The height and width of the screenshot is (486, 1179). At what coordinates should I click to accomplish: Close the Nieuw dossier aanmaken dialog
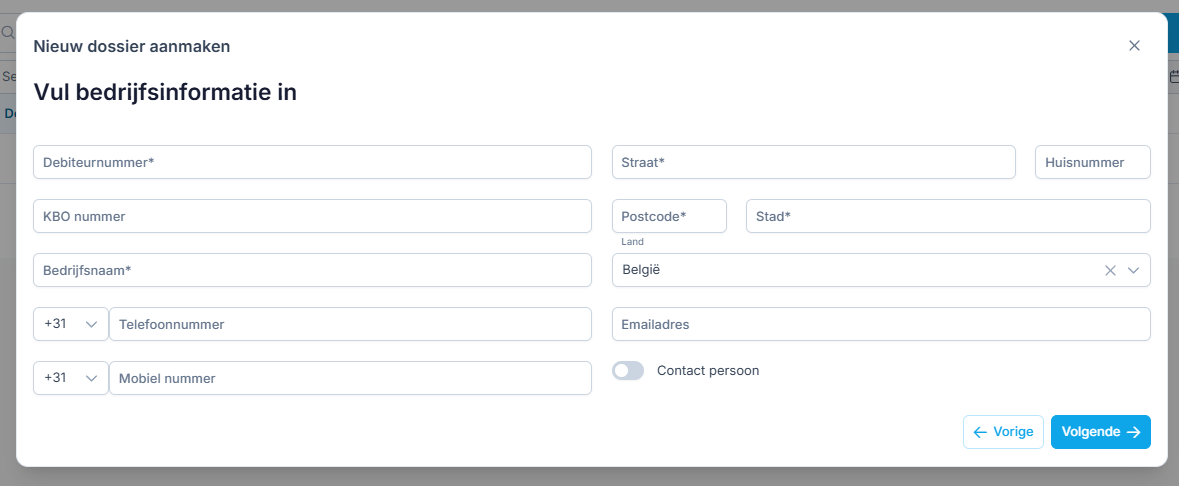point(1134,46)
